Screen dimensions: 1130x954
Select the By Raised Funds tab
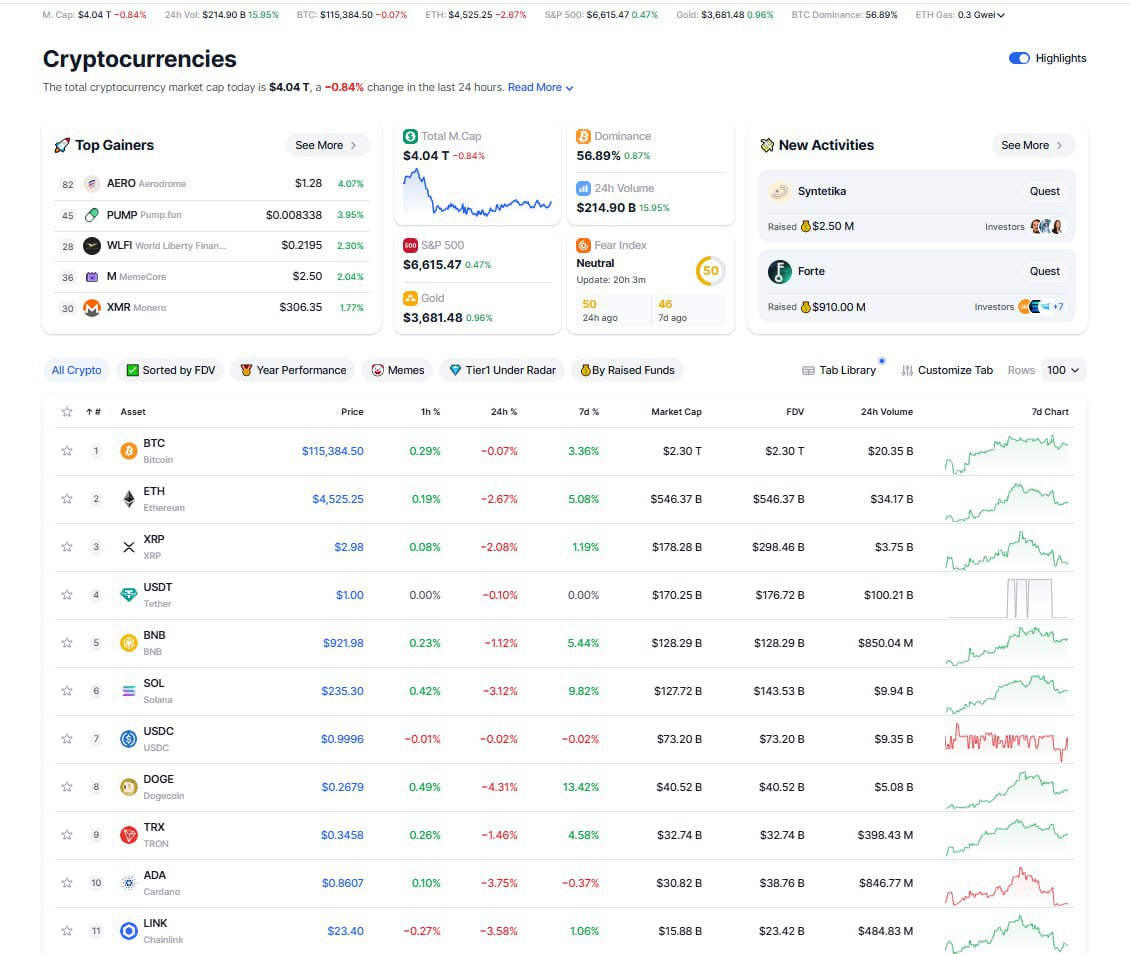[x=628, y=370]
